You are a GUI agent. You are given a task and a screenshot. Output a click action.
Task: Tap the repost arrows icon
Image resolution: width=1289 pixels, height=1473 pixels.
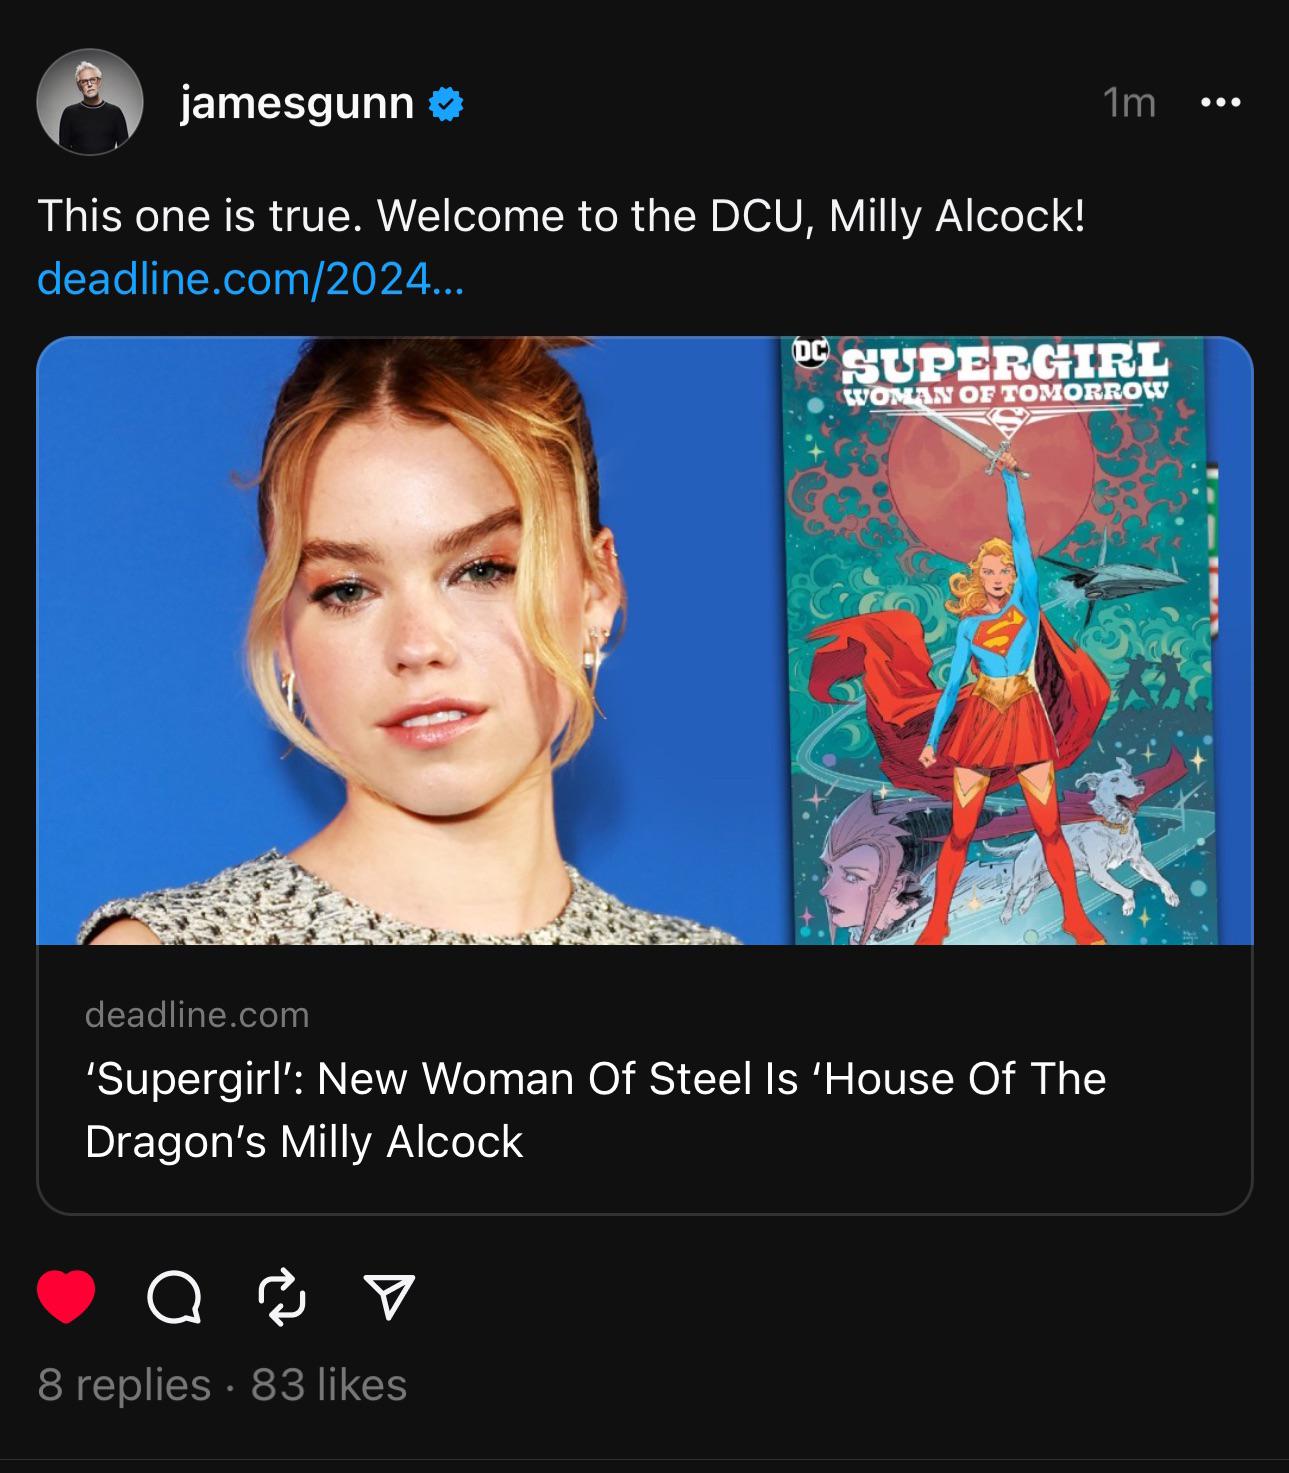coord(282,1297)
